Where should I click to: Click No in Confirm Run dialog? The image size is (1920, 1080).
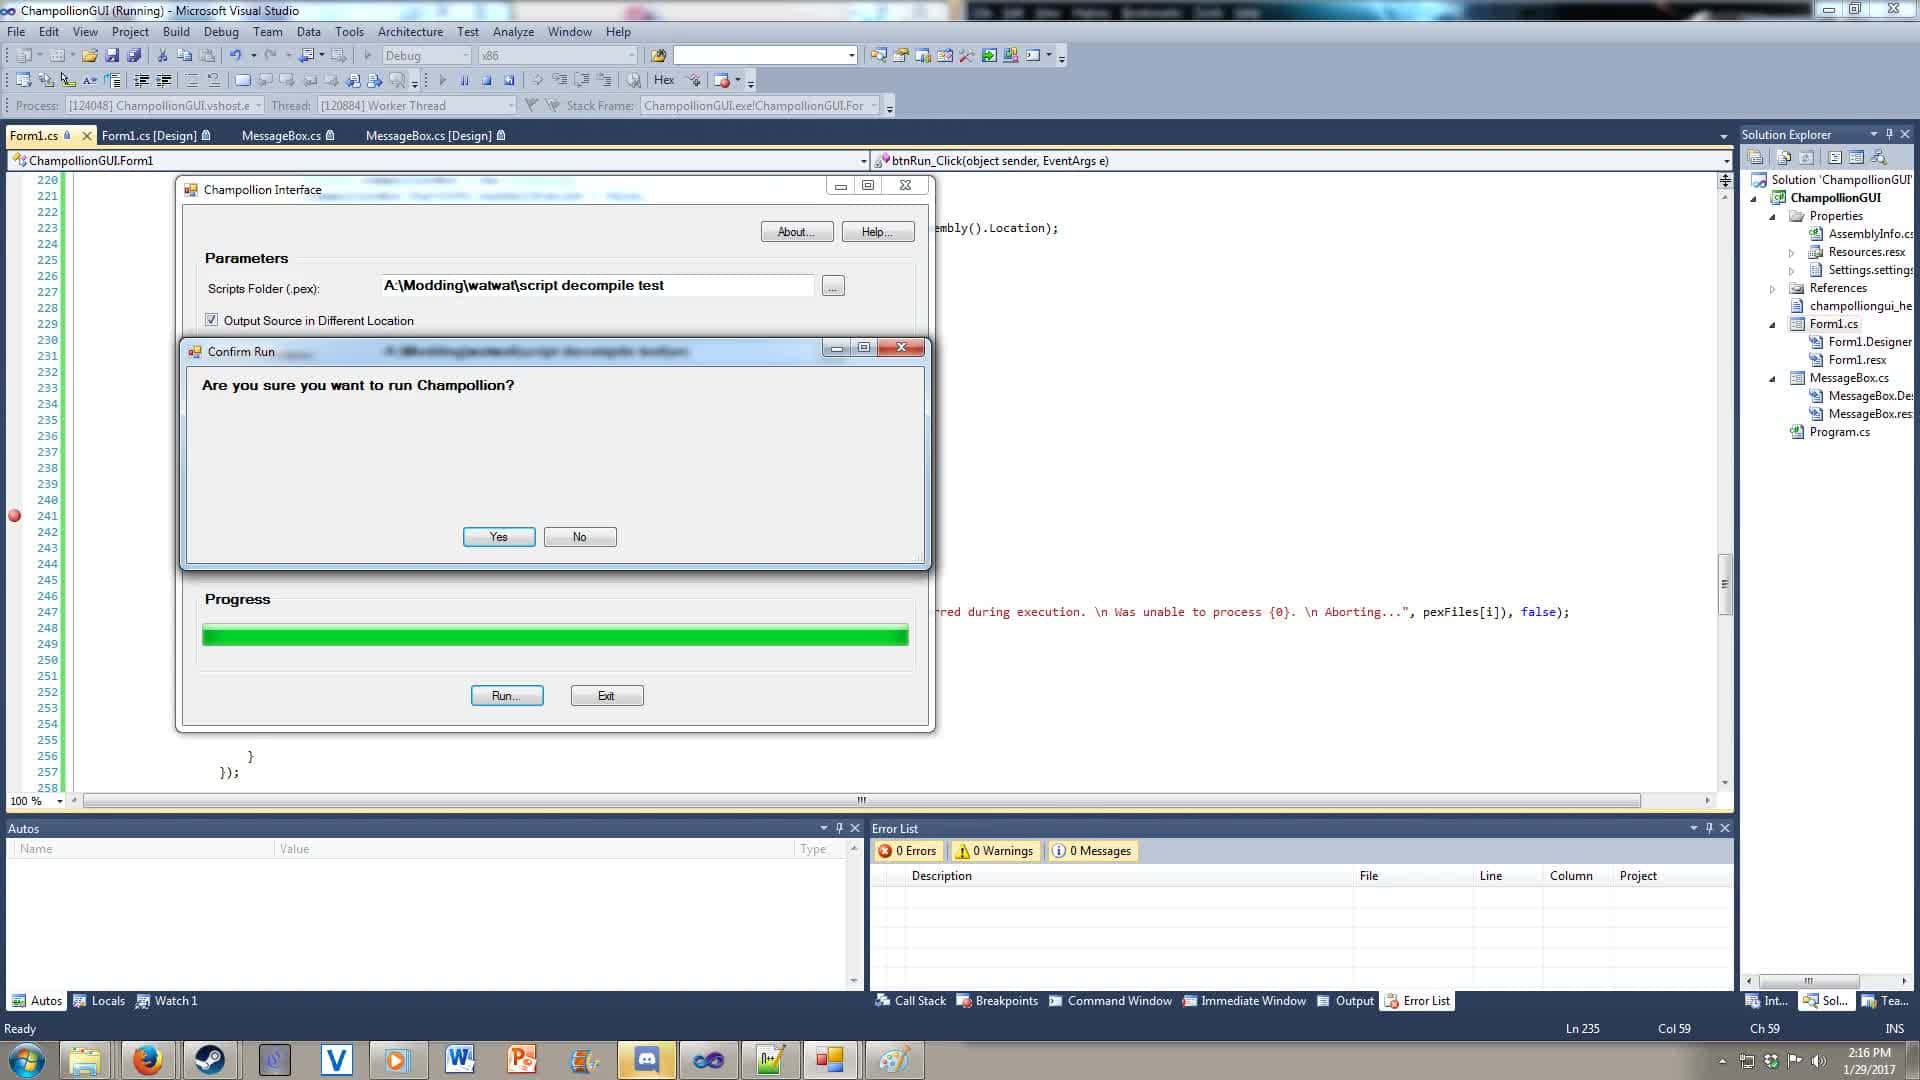[x=580, y=537]
